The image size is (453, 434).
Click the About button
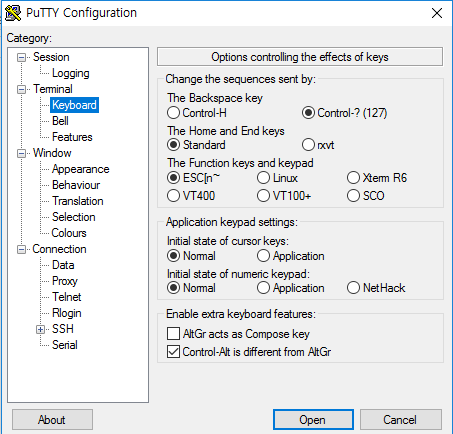[x=52, y=420]
